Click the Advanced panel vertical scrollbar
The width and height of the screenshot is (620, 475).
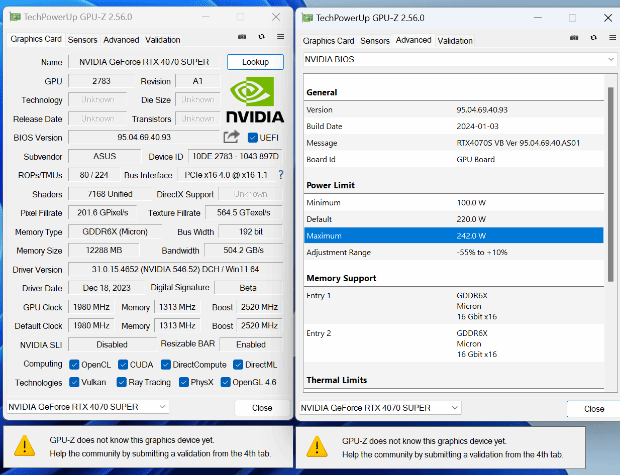click(x=611, y=184)
